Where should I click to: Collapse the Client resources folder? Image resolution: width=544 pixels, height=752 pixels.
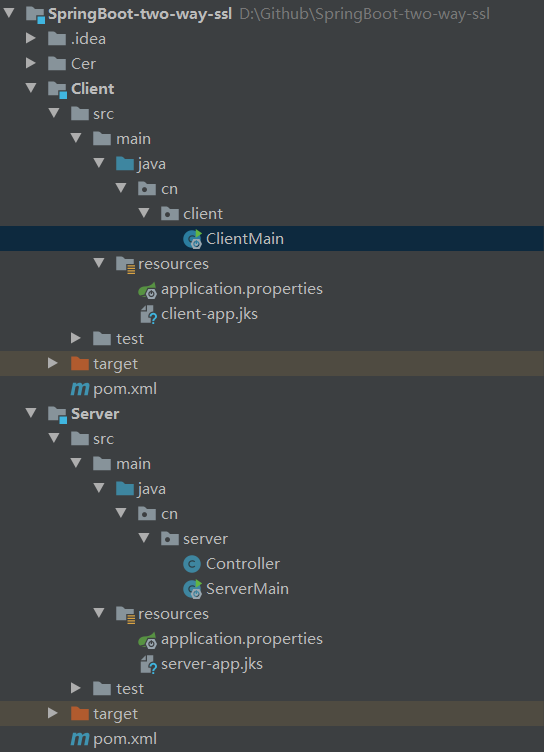tap(99, 262)
